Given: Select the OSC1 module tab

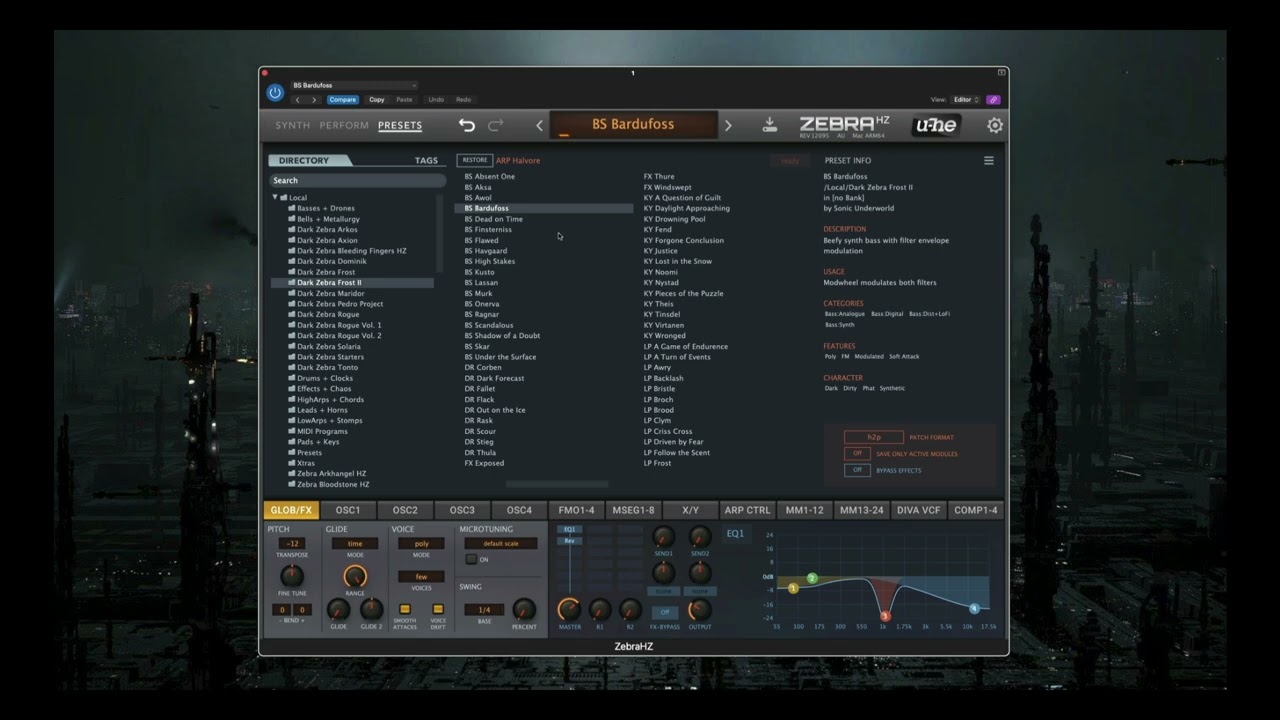Looking at the screenshot, I should 348,510.
